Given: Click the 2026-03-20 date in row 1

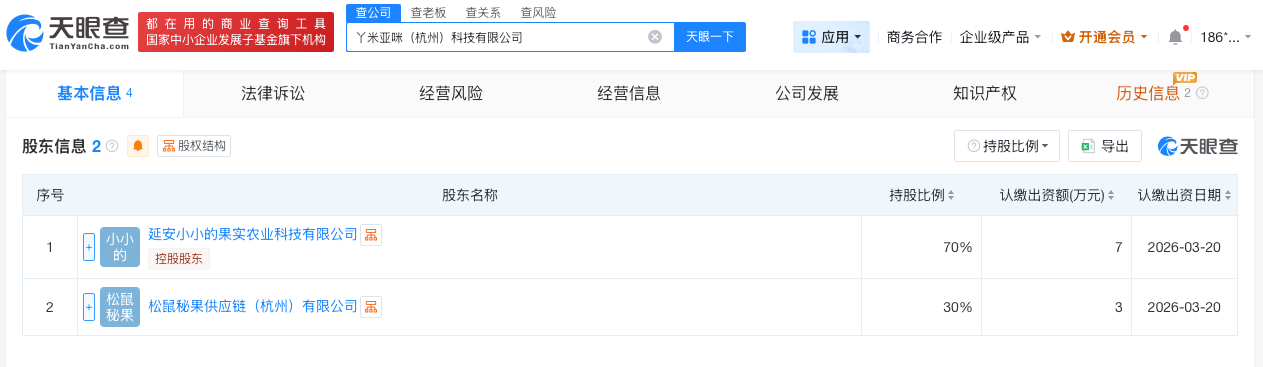Looking at the screenshot, I should point(1184,247).
